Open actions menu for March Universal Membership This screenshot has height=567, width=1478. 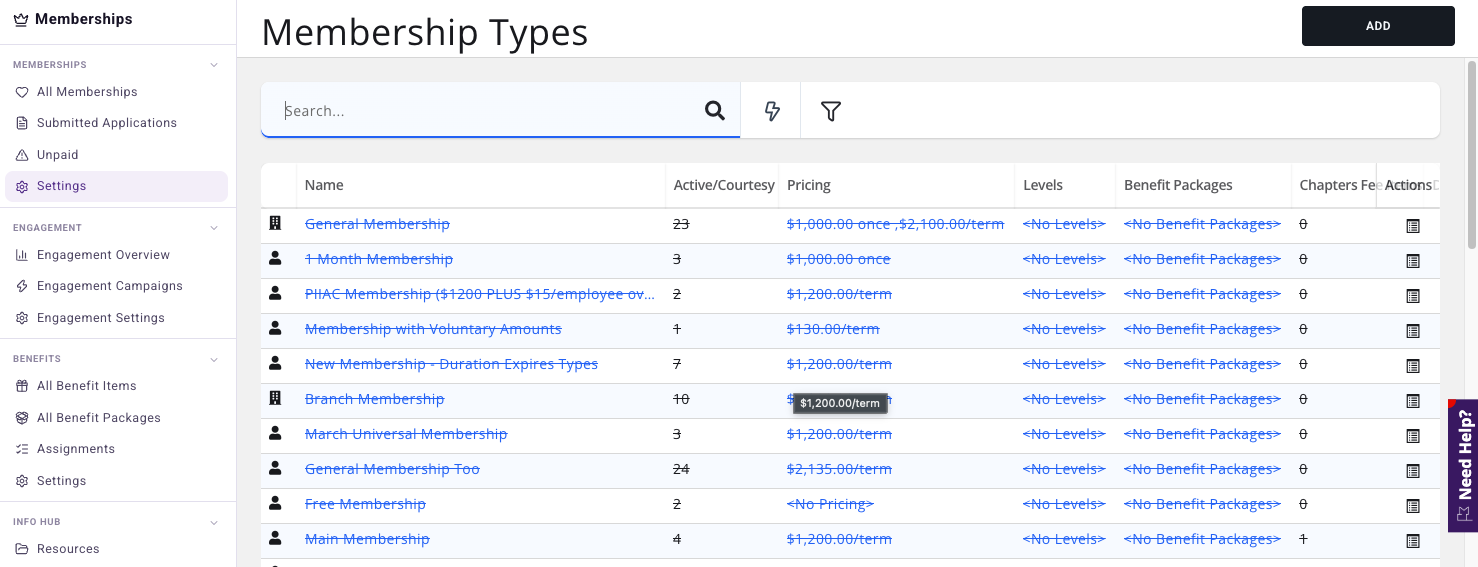coord(1412,436)
